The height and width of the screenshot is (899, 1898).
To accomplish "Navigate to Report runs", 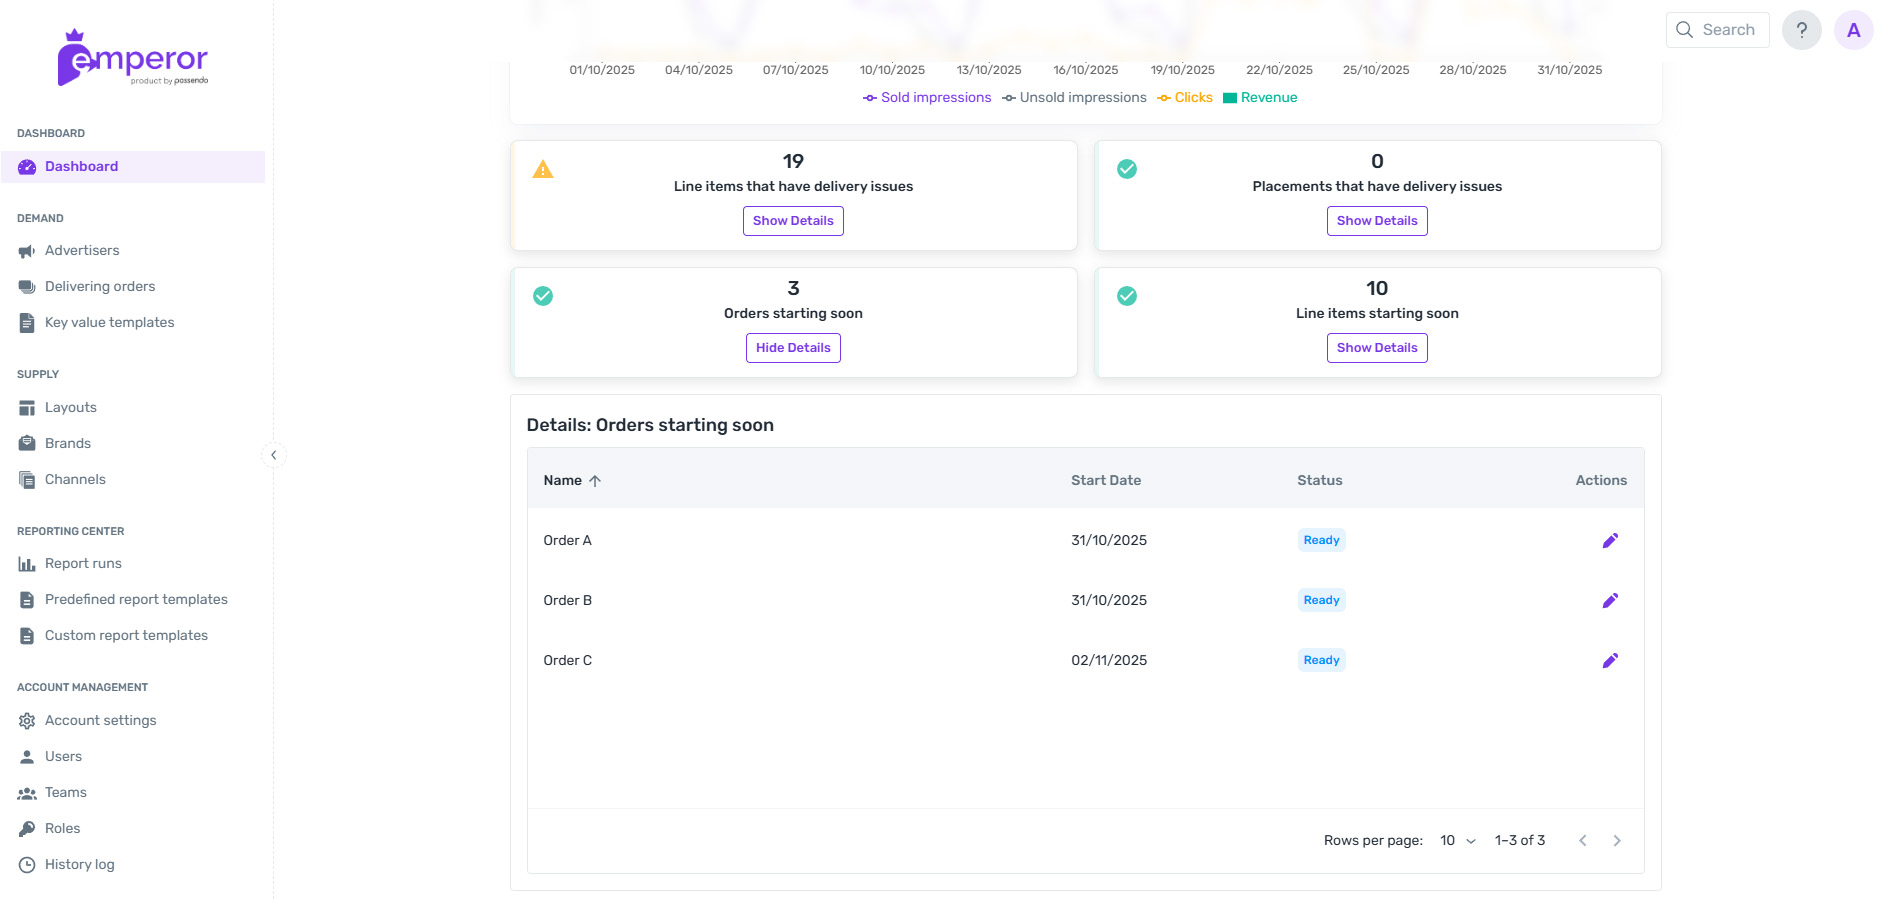I will pyautogui.click(x=83, y=564).
